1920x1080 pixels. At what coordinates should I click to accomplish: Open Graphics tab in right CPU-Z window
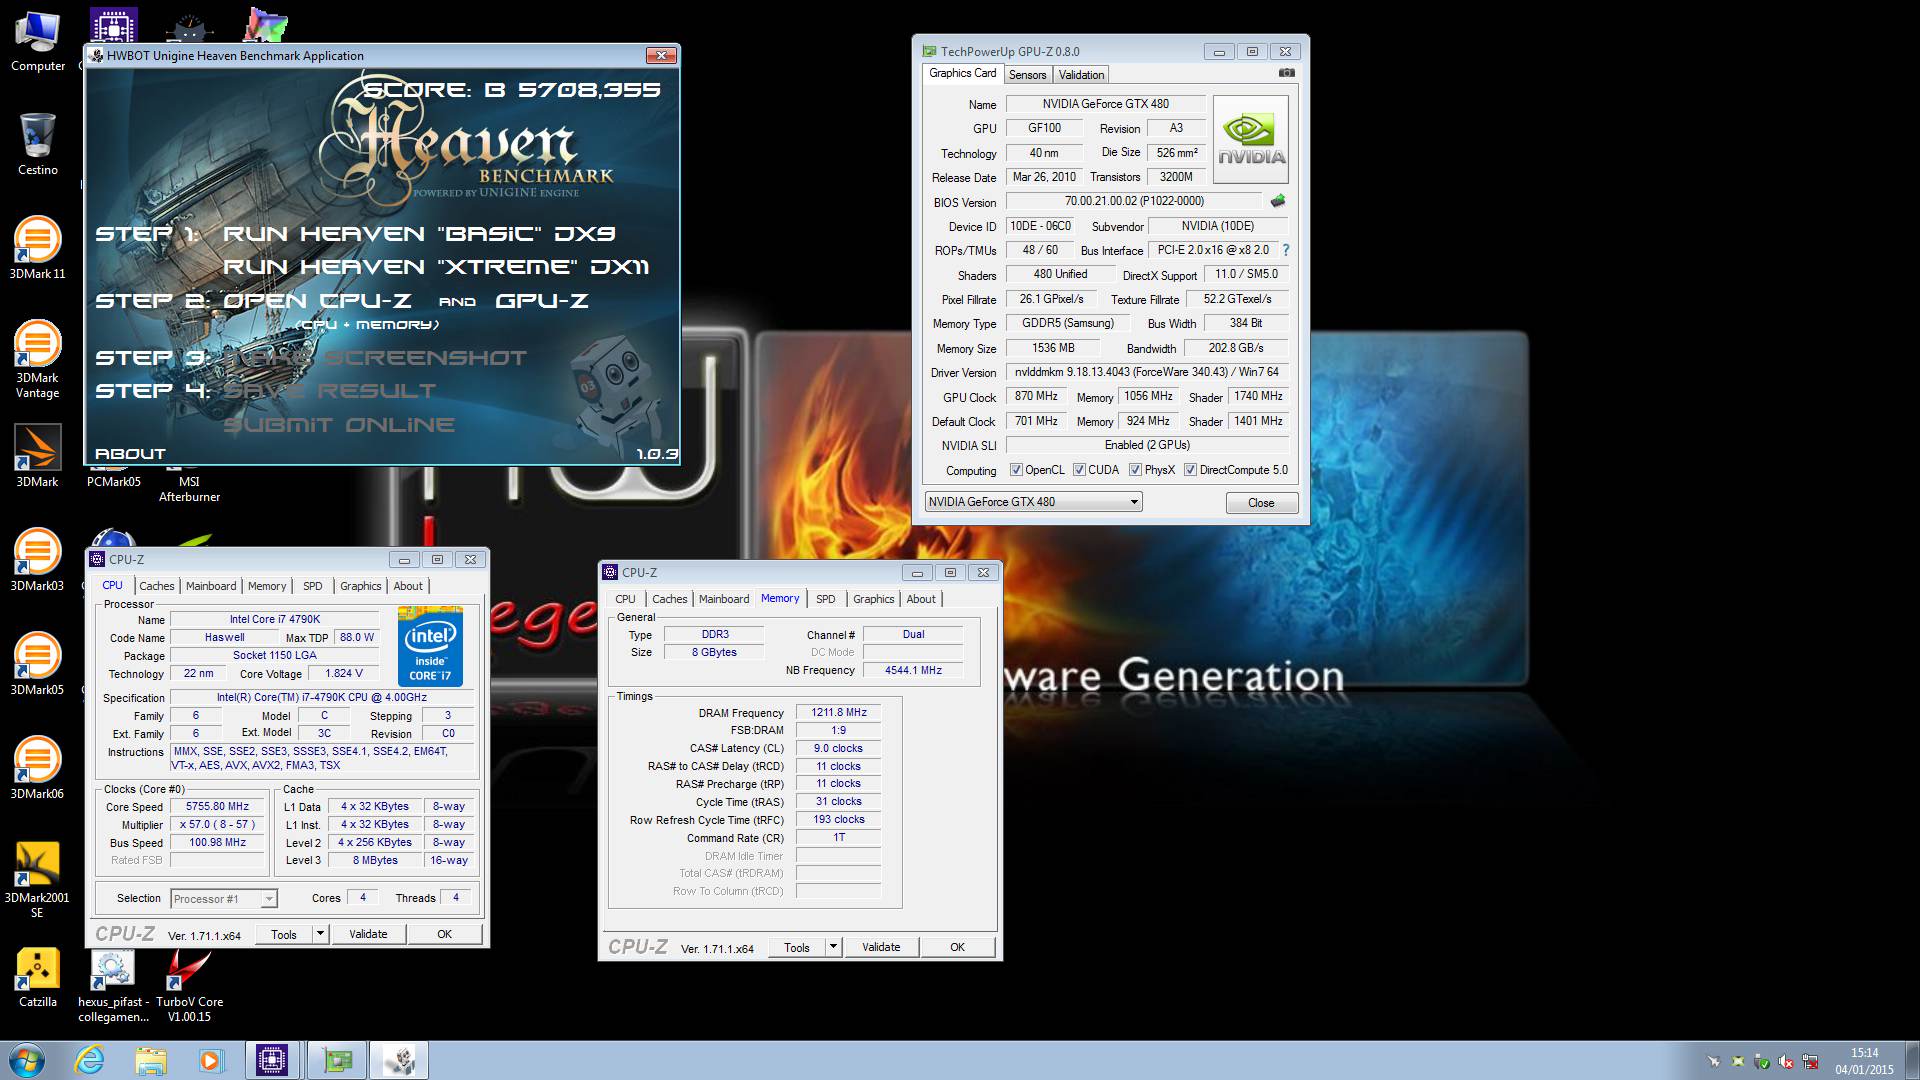pyautogui.click(x=873, y=599)
